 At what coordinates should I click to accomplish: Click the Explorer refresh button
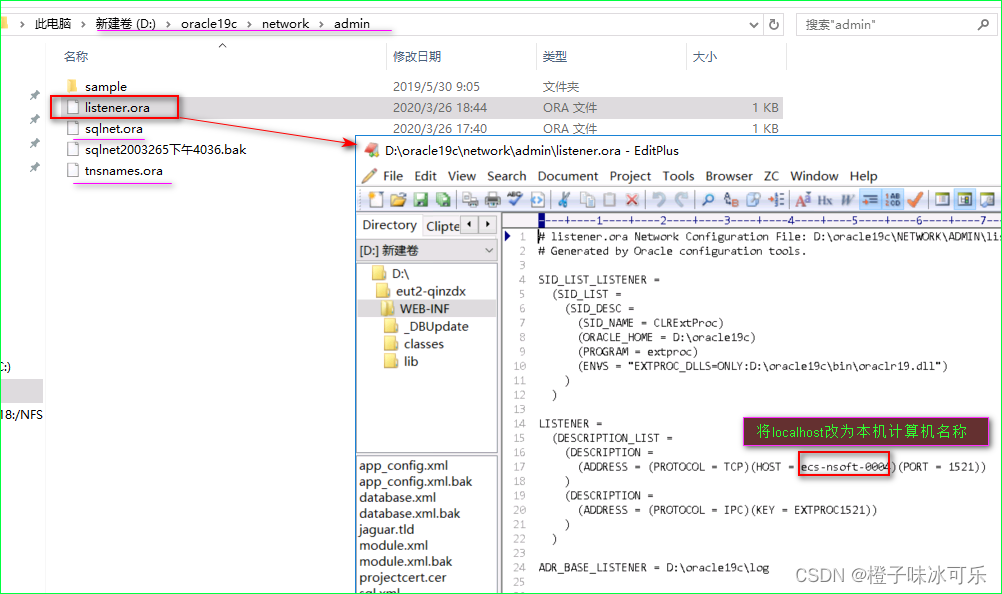[x=774, y=25]
